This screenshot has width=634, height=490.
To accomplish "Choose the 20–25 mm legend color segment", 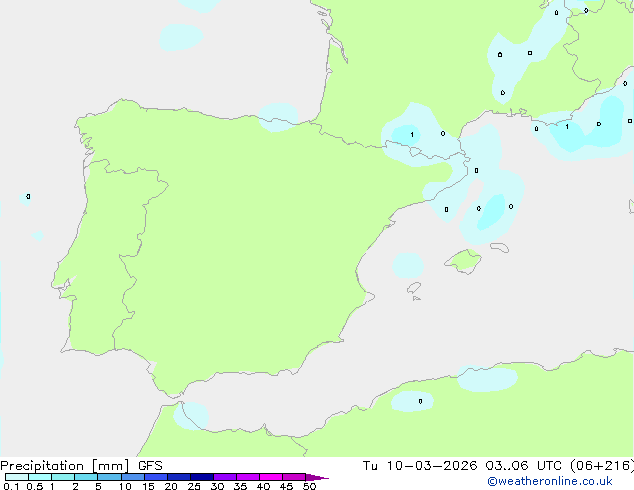I will click(179, 477).
